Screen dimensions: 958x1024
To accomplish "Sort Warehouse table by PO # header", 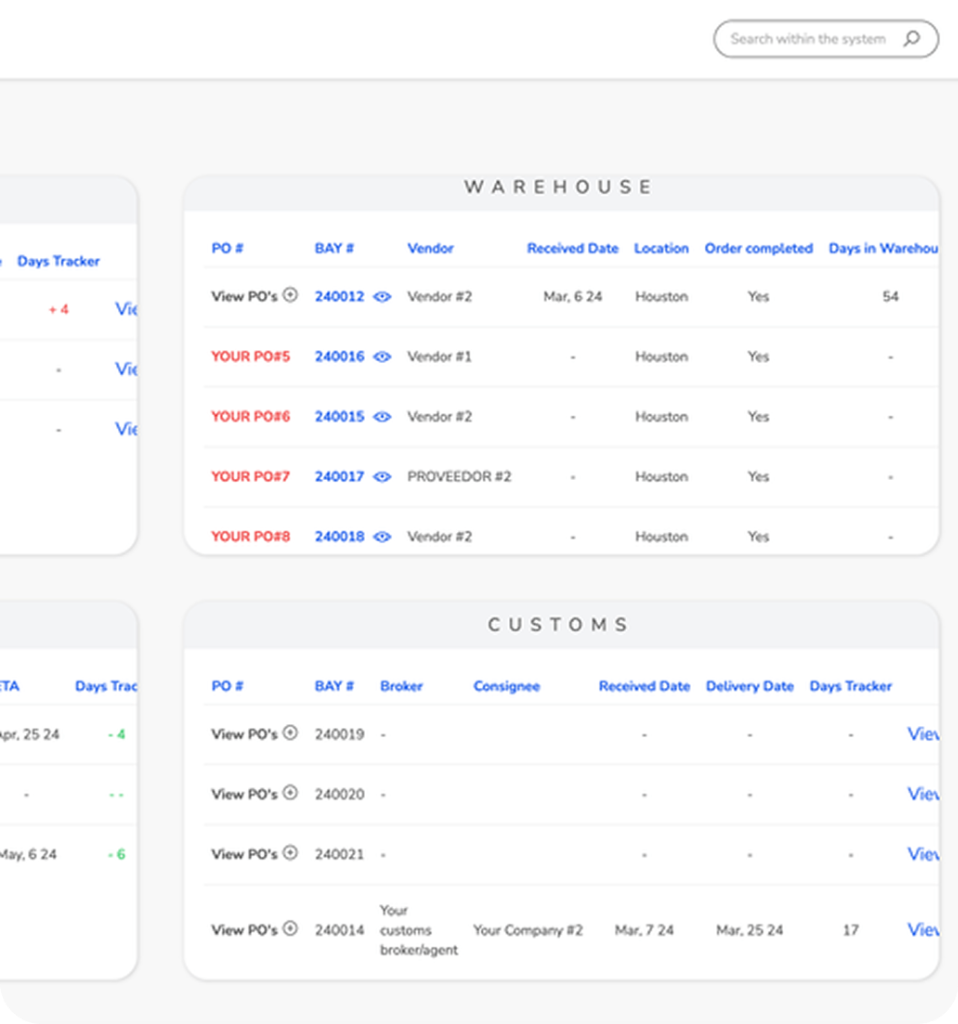I will (227, 248).
